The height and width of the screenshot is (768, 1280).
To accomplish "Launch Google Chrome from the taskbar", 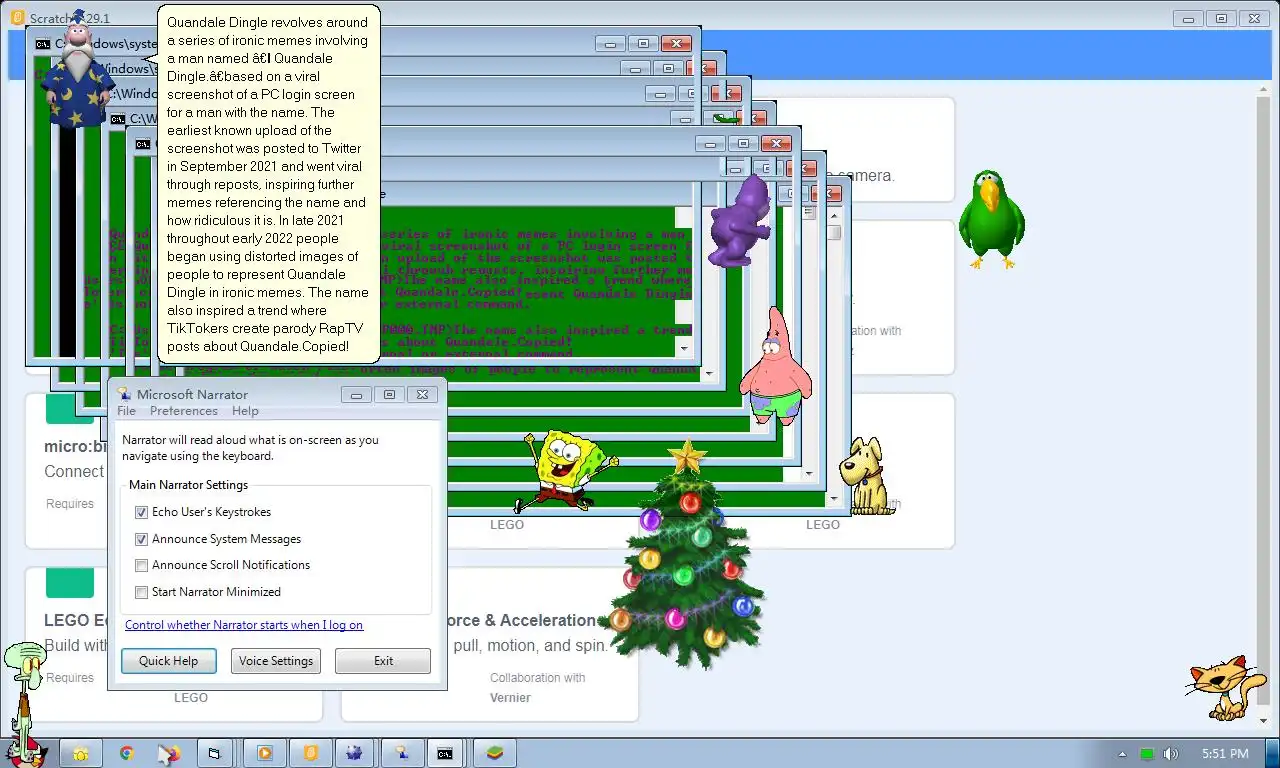I will pyautogui.click(x=127, y=753).
